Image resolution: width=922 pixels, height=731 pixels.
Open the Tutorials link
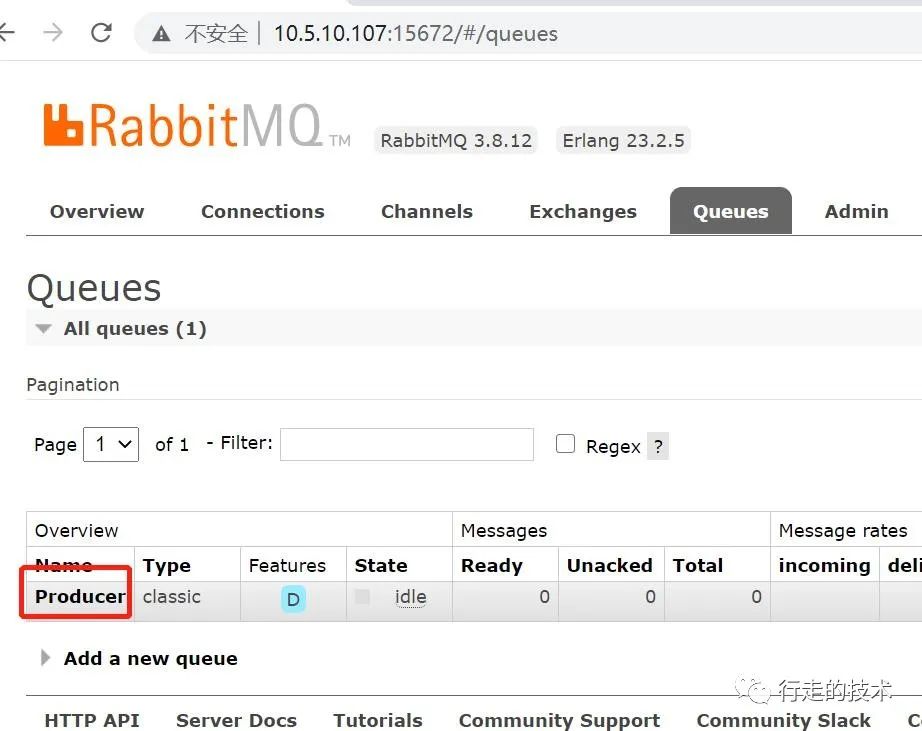click(x=378, y=720)
